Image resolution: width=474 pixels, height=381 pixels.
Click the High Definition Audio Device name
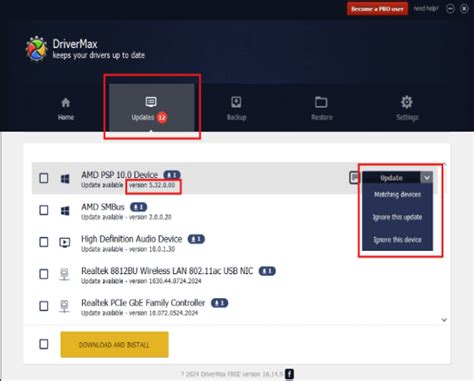132,239
